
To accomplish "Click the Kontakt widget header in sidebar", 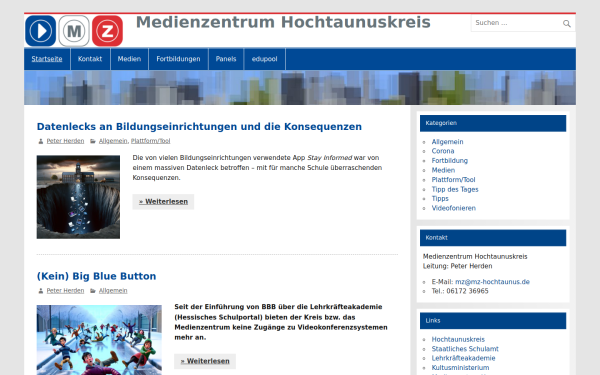I will [493, 238].
